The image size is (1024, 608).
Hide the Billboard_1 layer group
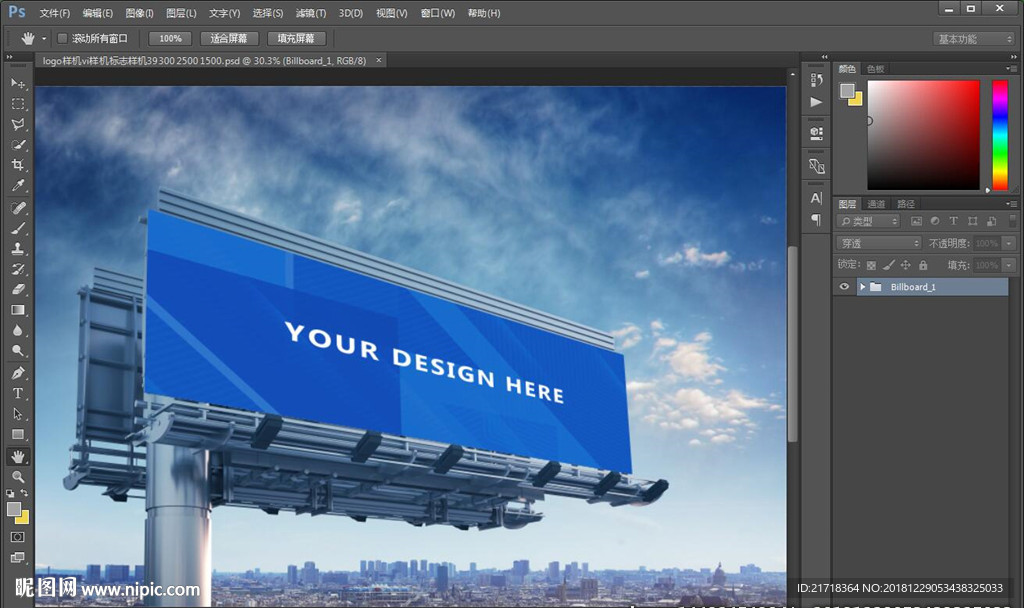pos(845,287)
